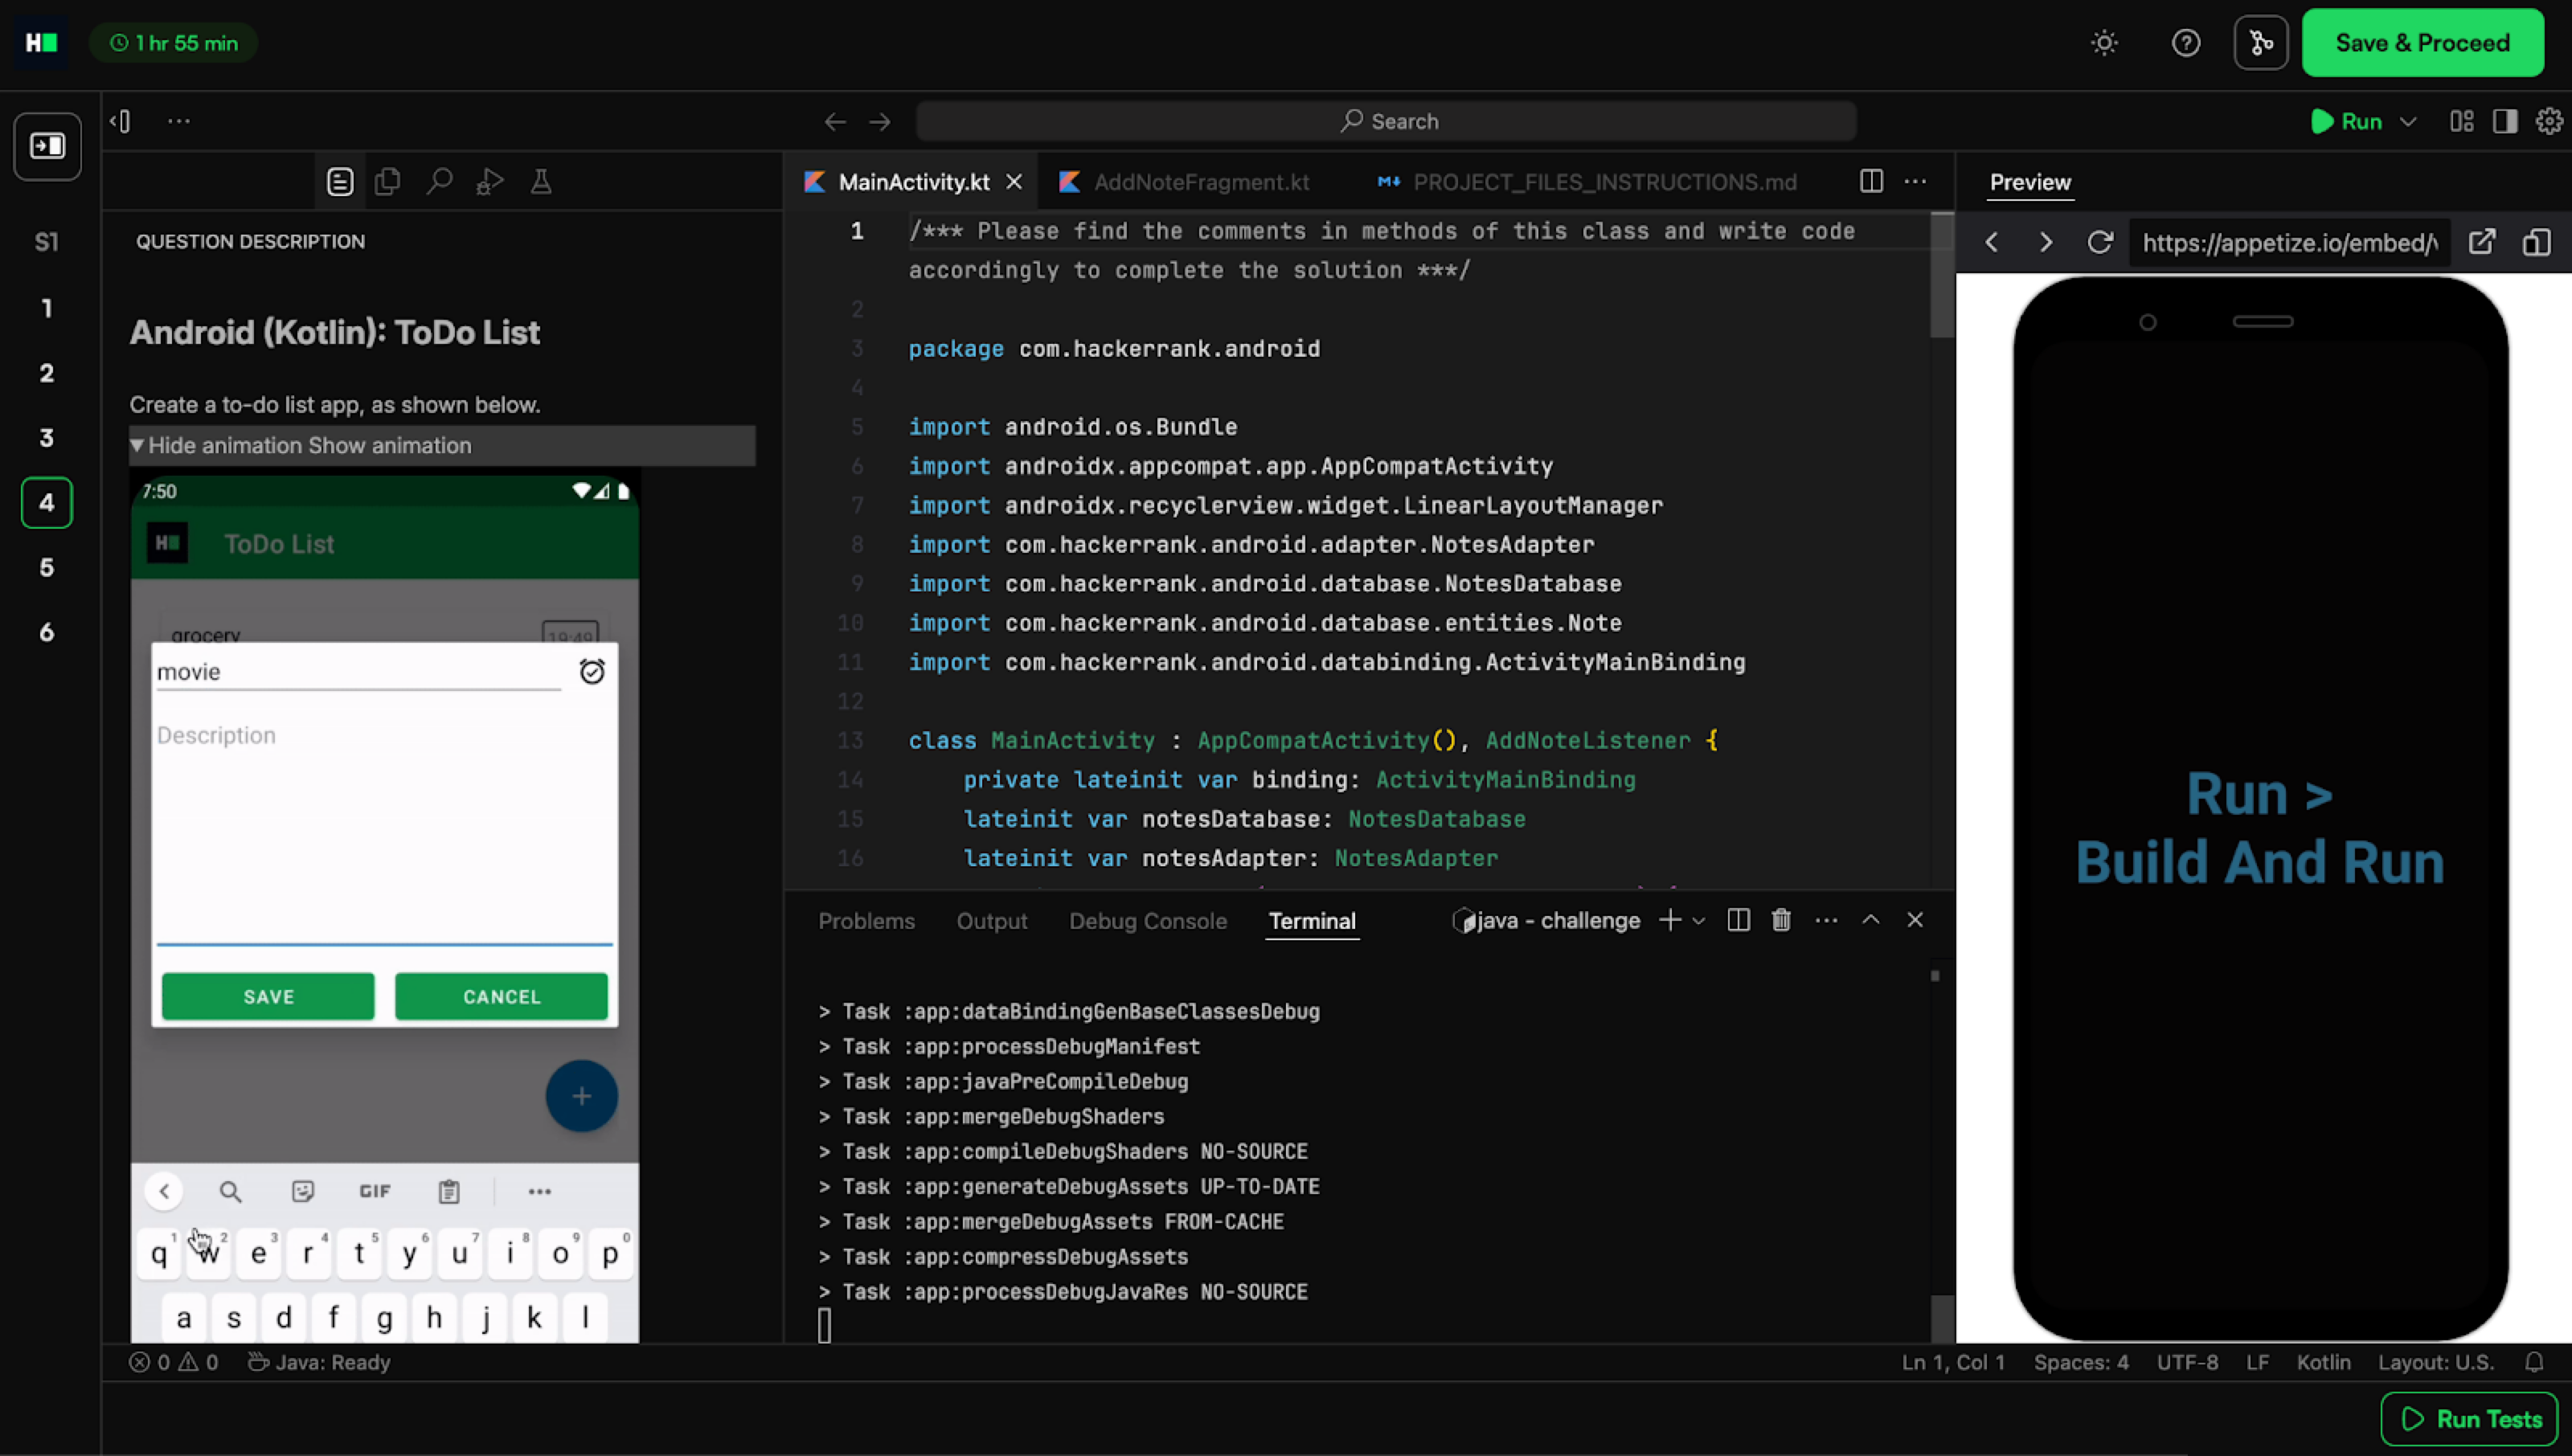2572x1456 pixels.
Task: Click the Search field at the top
Action: pyautogui.click(x=1387, y=121)
